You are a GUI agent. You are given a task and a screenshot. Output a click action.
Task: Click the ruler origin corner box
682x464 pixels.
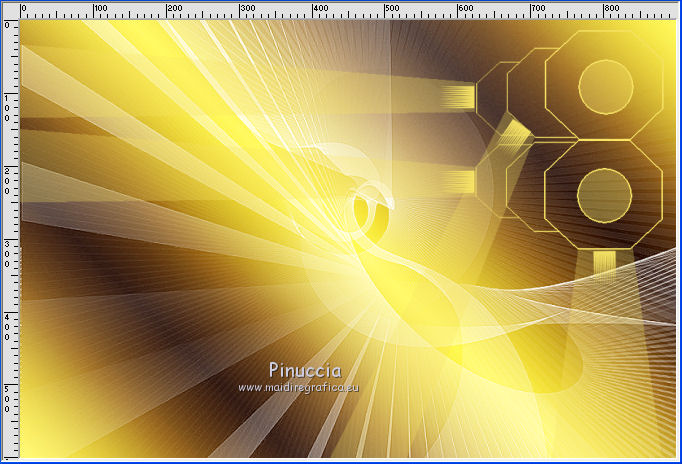click(11, 11)
